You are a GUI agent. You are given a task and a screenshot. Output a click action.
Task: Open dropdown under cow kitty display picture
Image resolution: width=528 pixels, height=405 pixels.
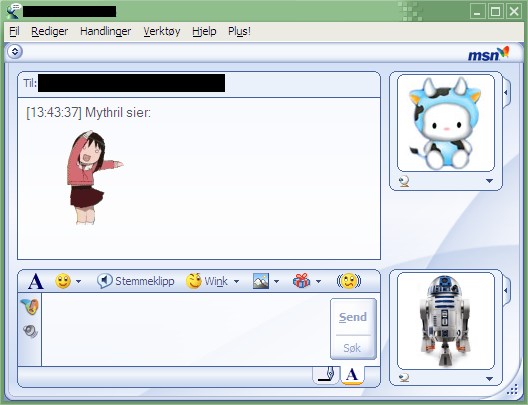pos(489,181)
